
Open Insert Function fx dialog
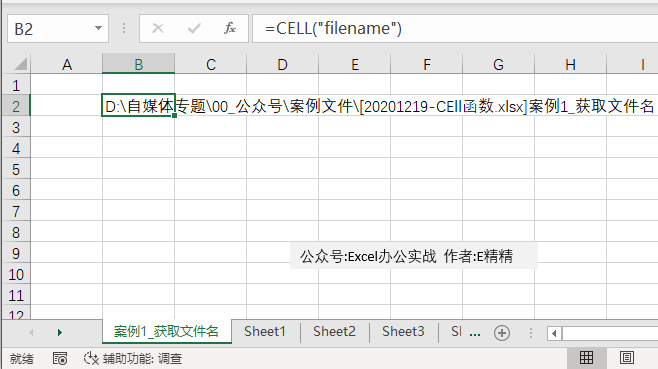coord(230,28)
